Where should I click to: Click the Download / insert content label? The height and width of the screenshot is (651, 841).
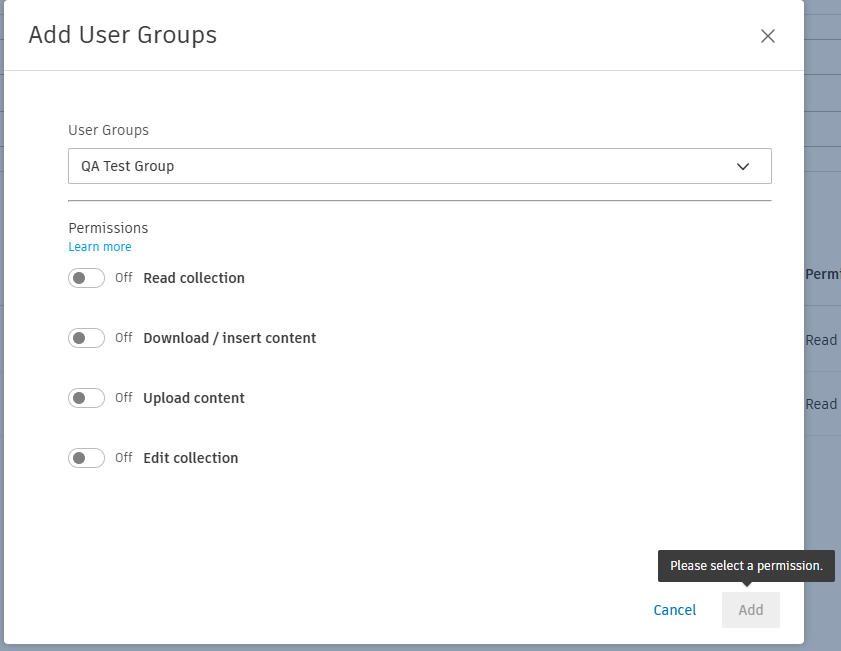pos(230,338)
